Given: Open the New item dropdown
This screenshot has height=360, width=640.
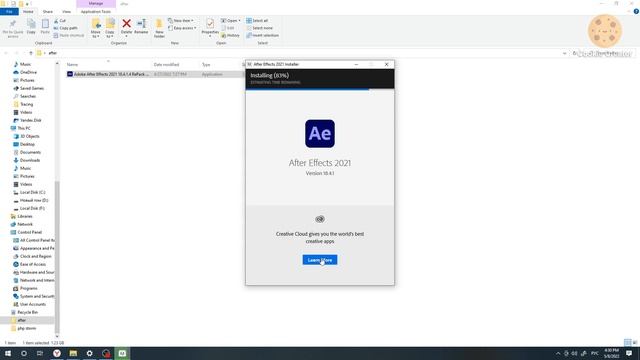Looking at the screenshot, I should (x=181, y=20).
